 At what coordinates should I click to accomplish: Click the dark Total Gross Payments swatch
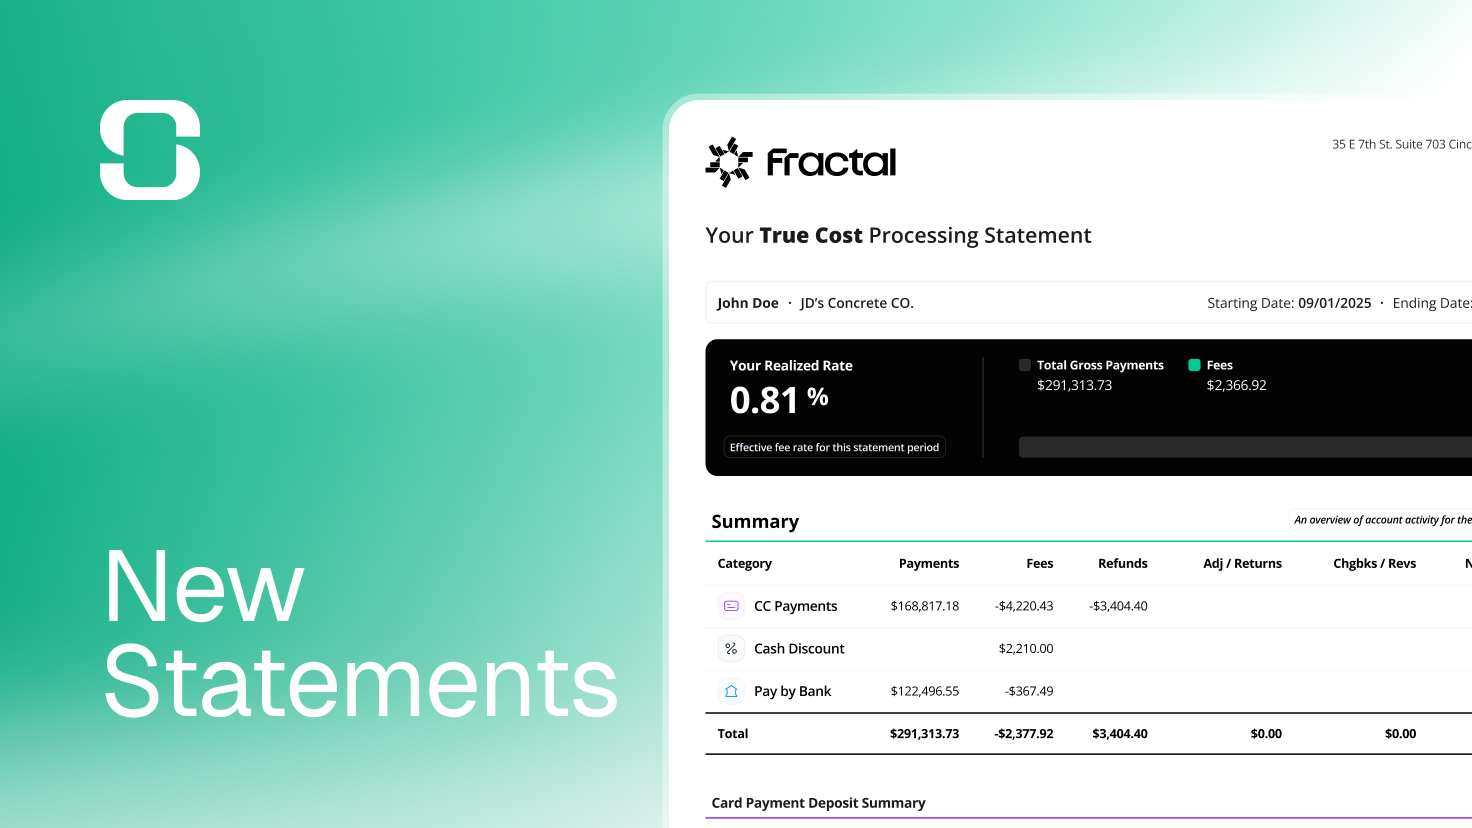pos(1025,365)
